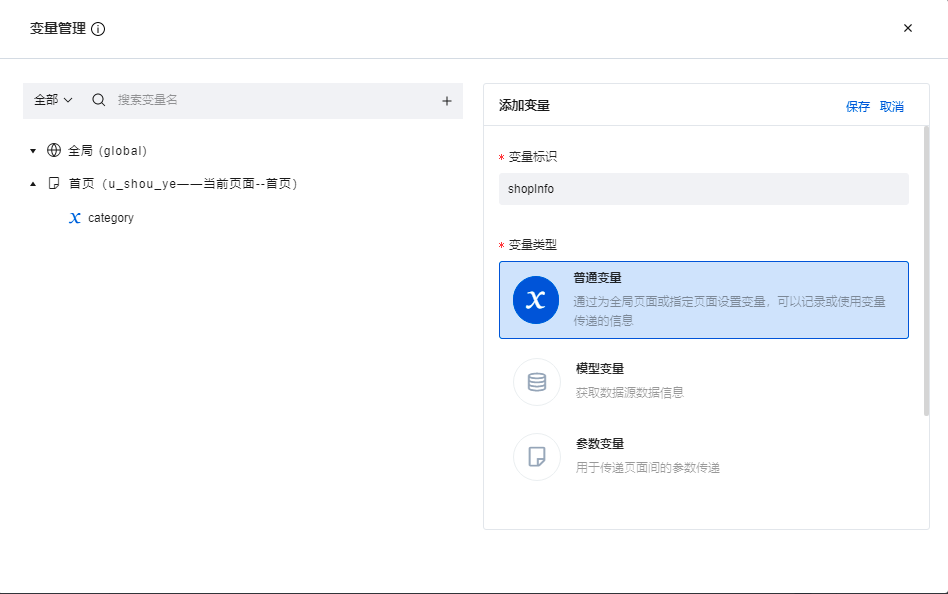Expand the 全局 (global) tree node
The width and height of the screenshot is (948, 594).
[33, 151]
